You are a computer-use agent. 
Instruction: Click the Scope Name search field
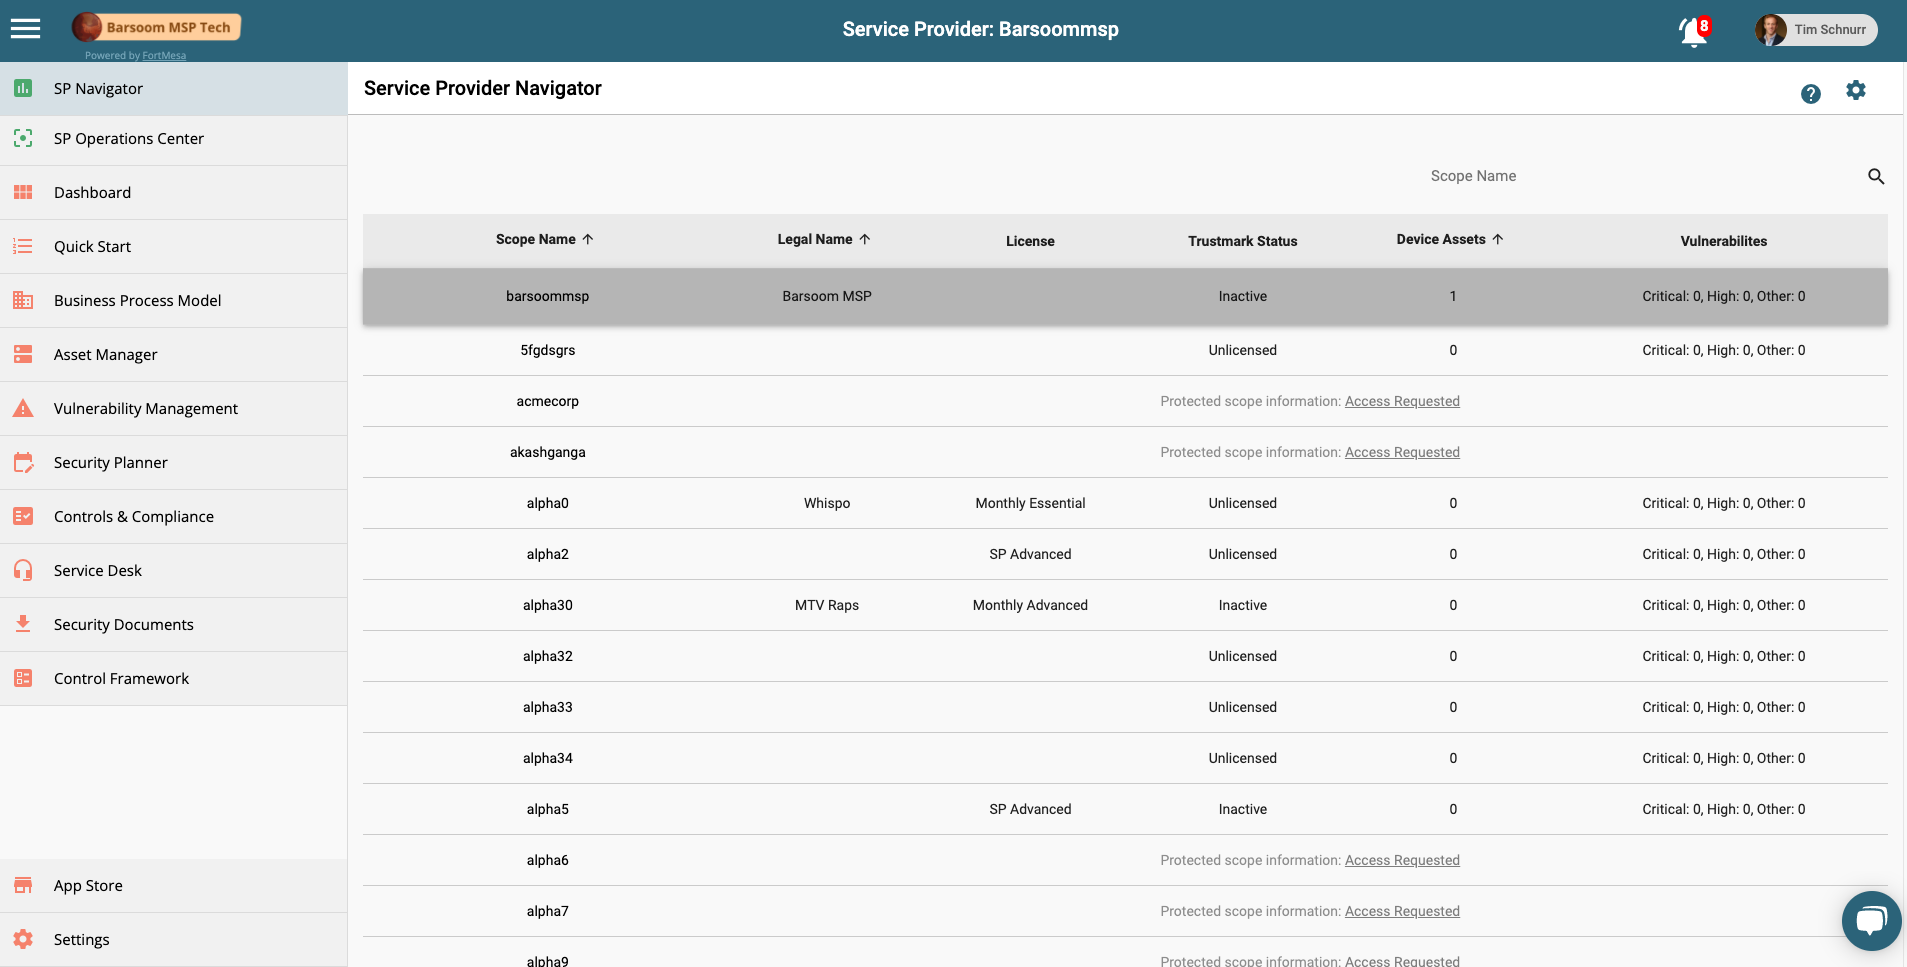click(1640, 177)
